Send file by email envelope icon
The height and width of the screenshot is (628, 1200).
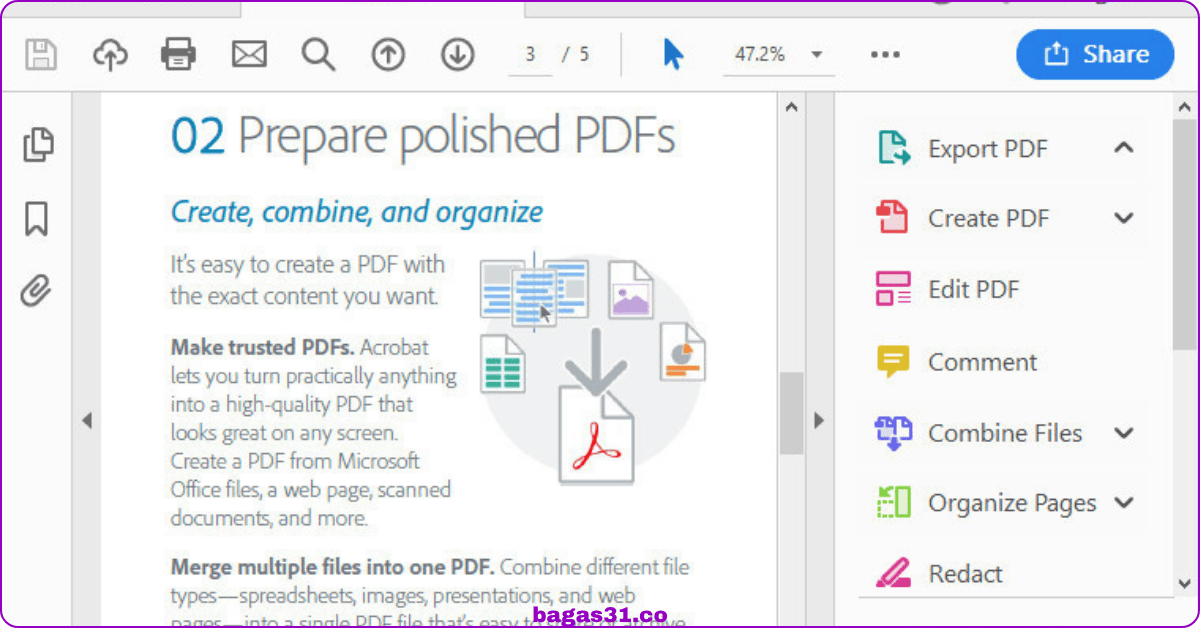coord(249,54)
